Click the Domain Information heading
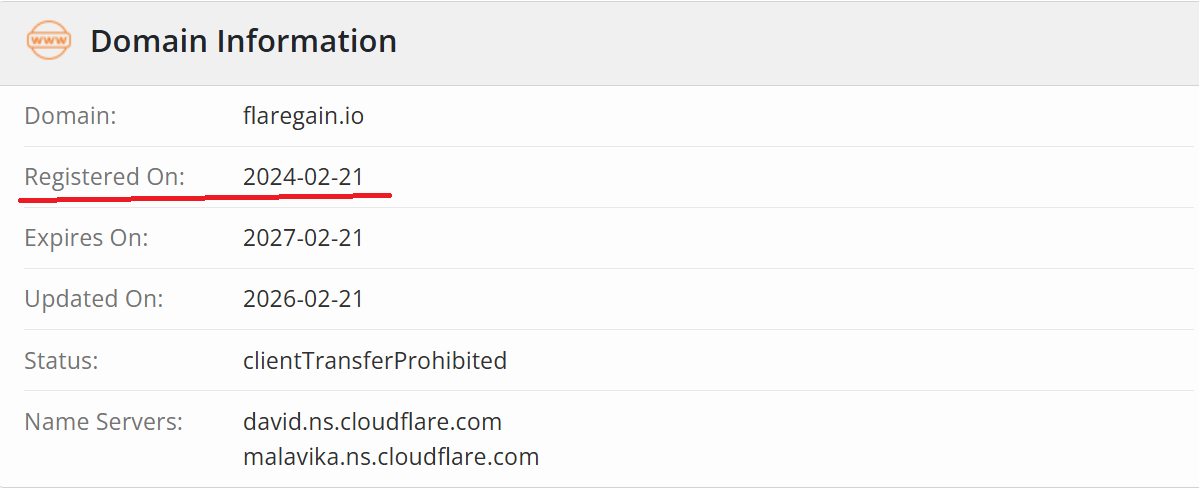The width and height of the screenshot is (1199, 492). (243, 41)
